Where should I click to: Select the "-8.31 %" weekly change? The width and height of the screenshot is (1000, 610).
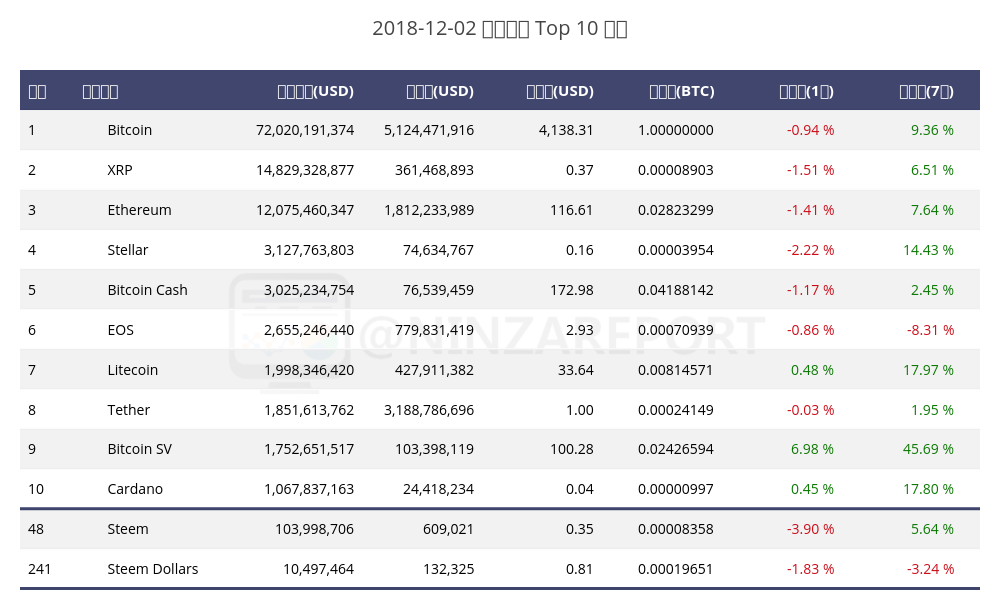coord(930,331)
